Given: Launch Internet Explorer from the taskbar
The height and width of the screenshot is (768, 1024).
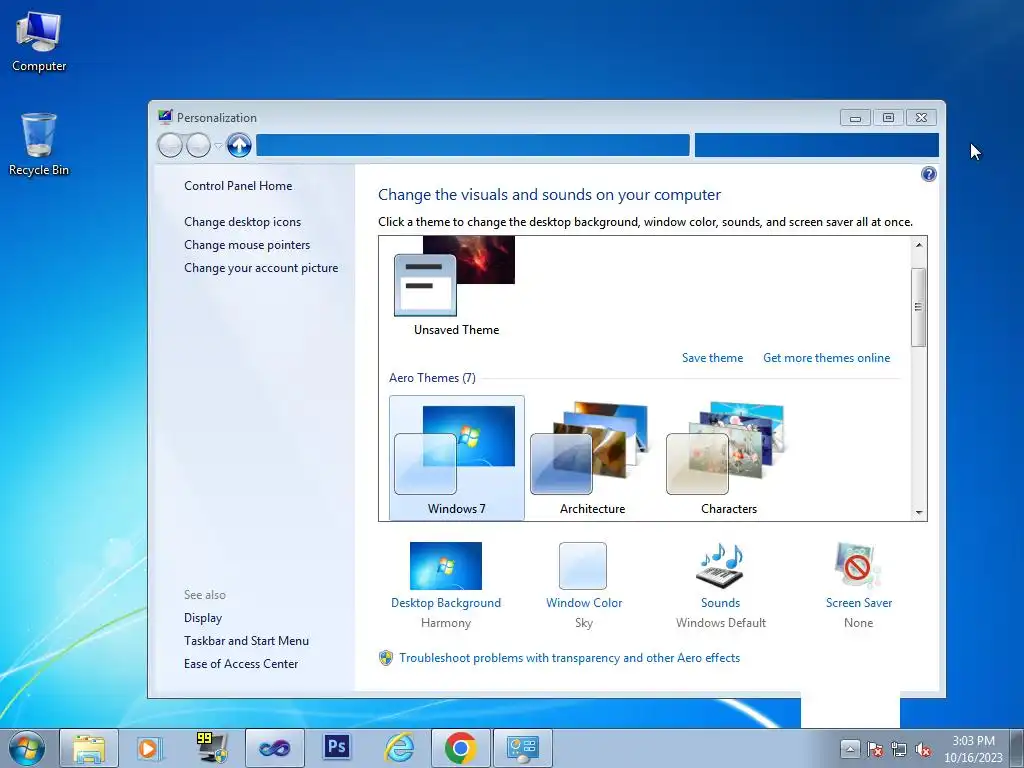Looking at the screenshot, I should (x=399, y=748).
